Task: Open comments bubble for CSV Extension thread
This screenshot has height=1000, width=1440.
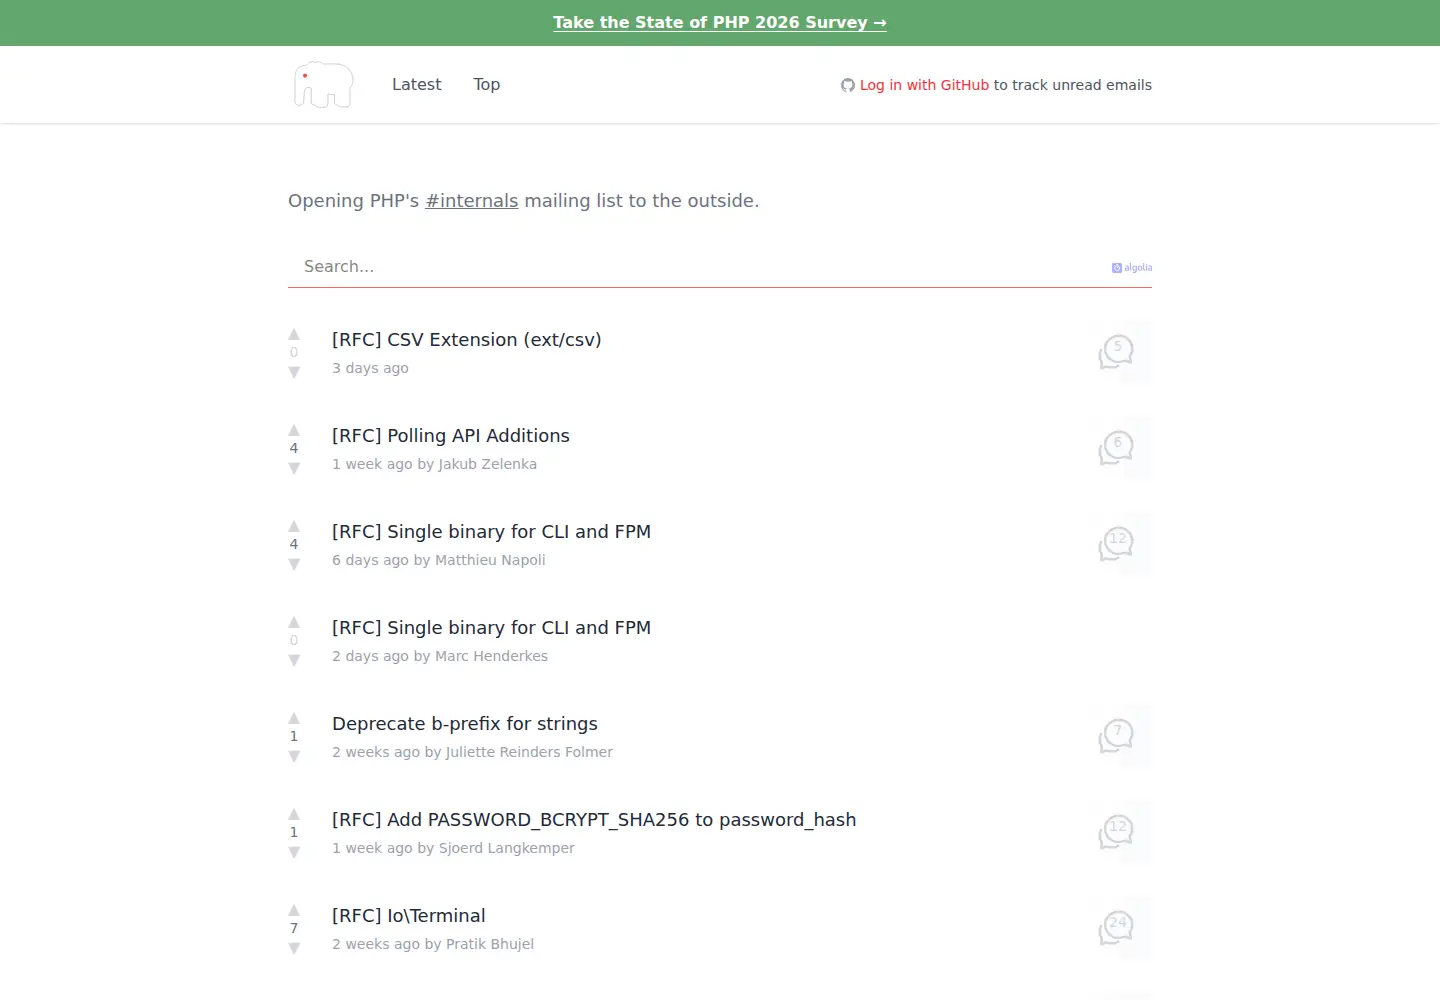Action: (x=1116, y=352)
